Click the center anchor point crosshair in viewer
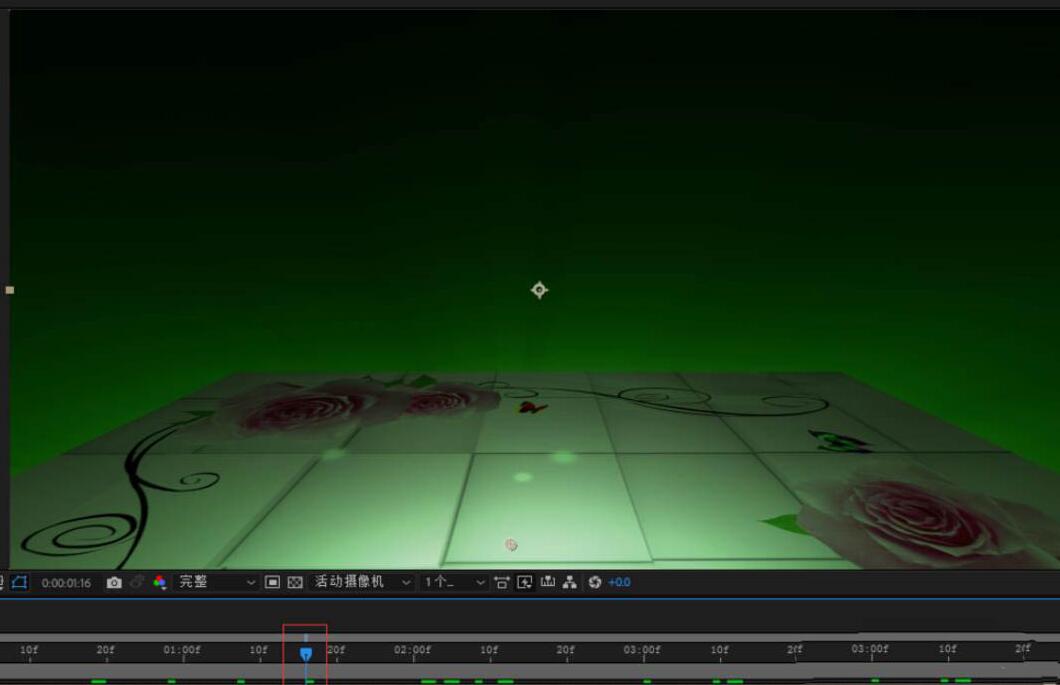Image resolution: width=1060 pixels, height=685 pixels. coord(539,290)
